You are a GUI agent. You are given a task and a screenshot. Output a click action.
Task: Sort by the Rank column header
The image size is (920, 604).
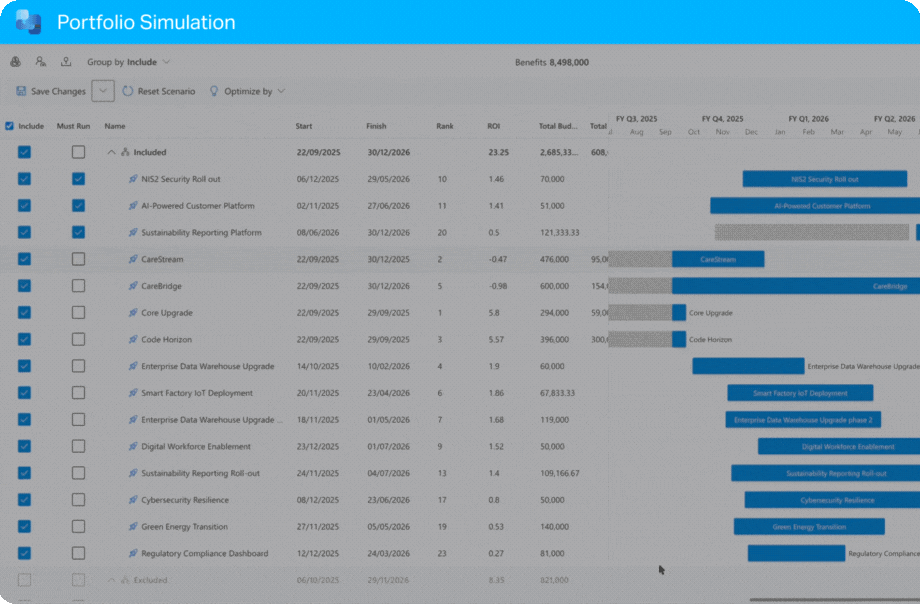pos(444,127)
